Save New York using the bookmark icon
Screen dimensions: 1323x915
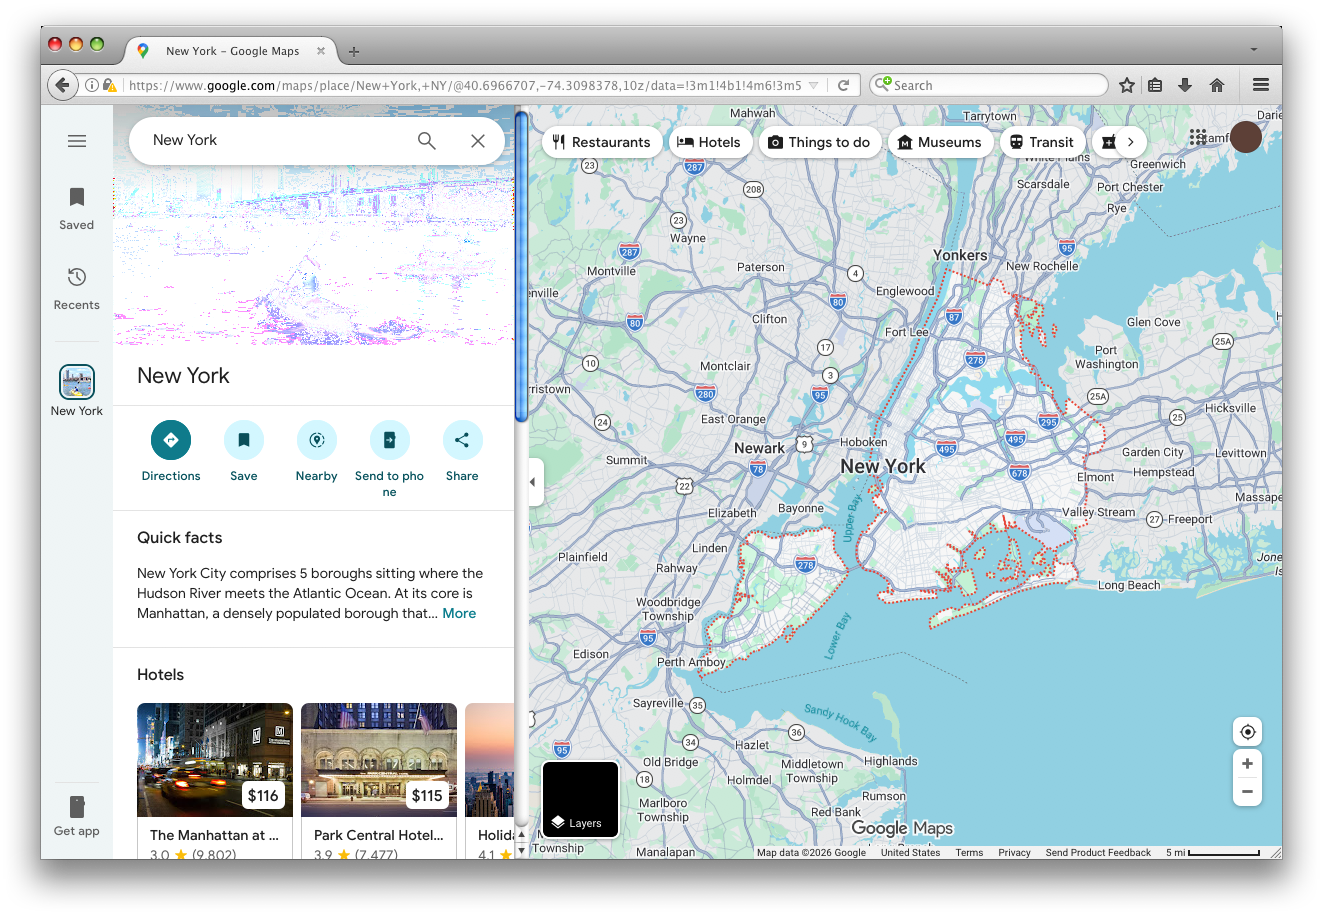[x=244, y=440]
